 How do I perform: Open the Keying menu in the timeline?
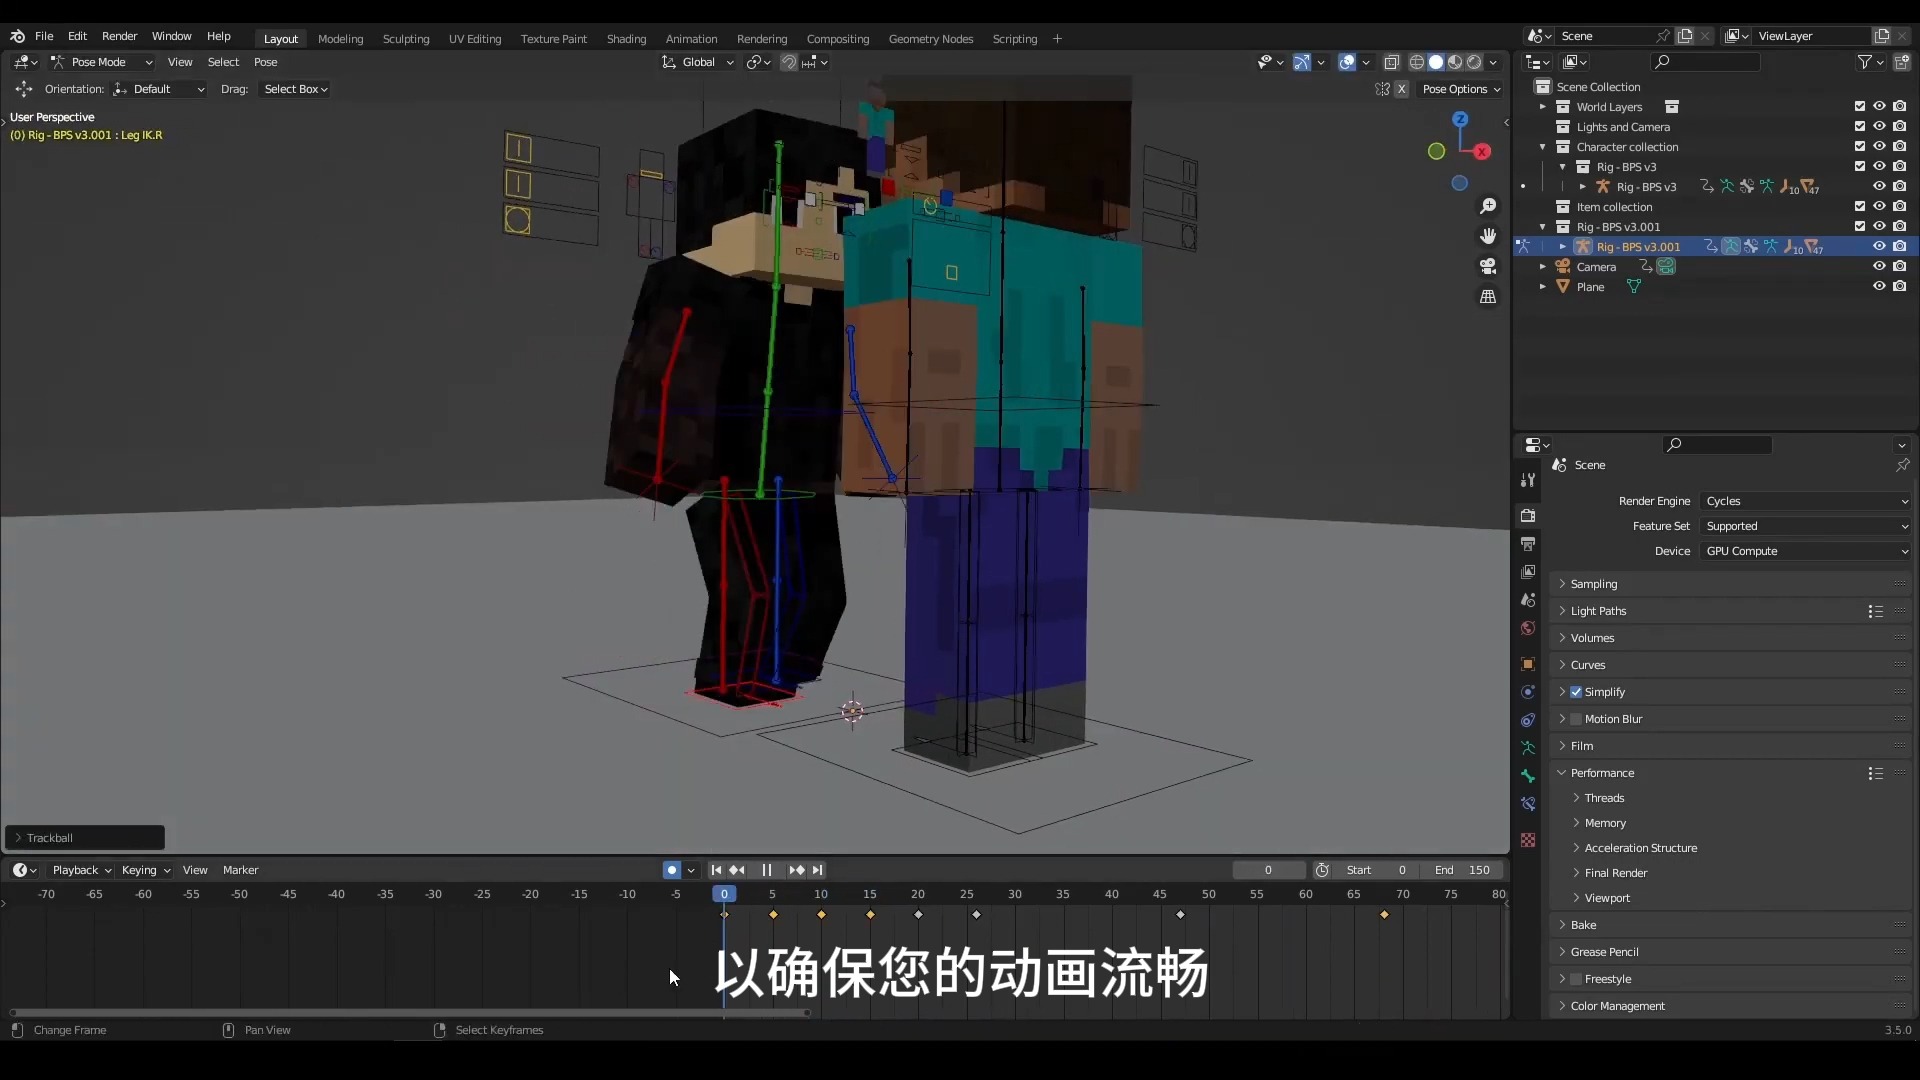145,870
